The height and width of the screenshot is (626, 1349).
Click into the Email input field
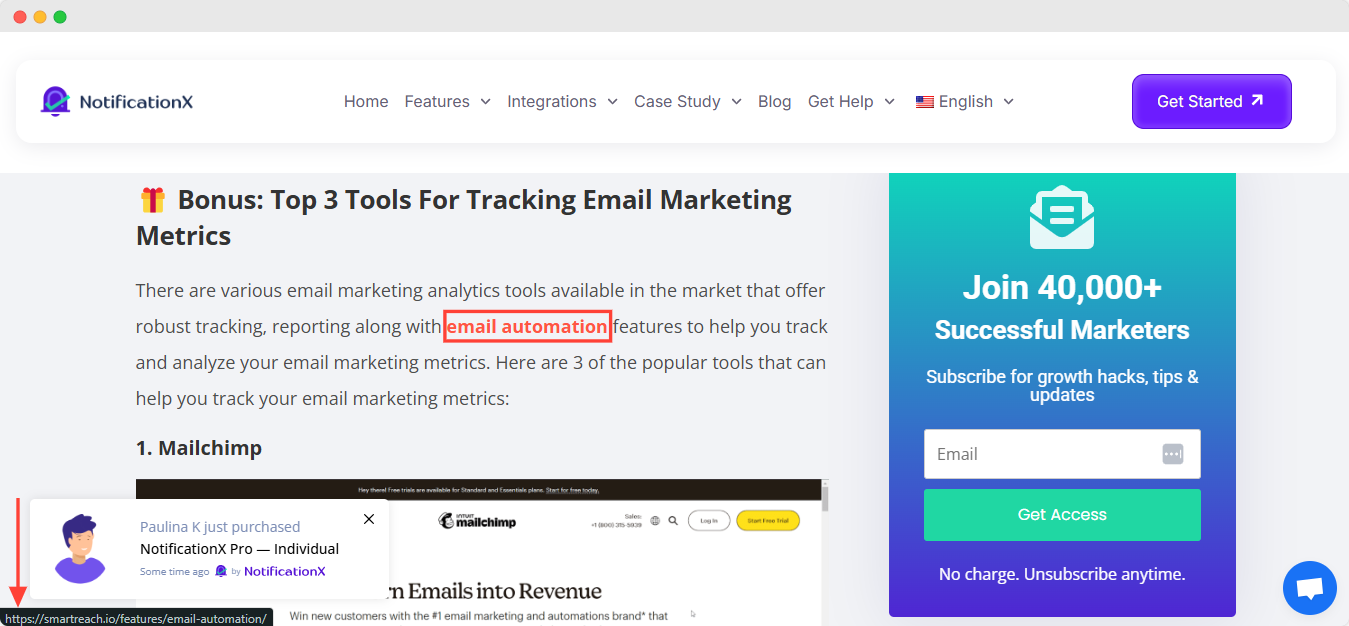(1040, 454)
